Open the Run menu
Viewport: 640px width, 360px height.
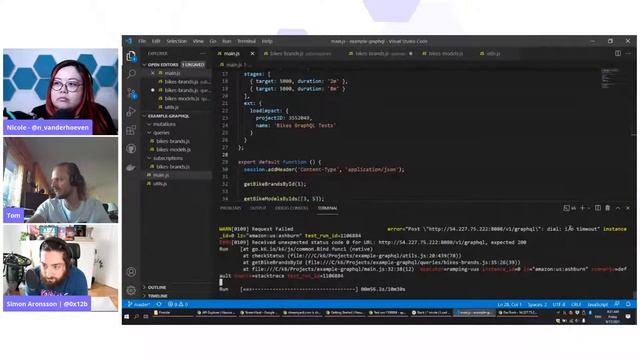227,41
